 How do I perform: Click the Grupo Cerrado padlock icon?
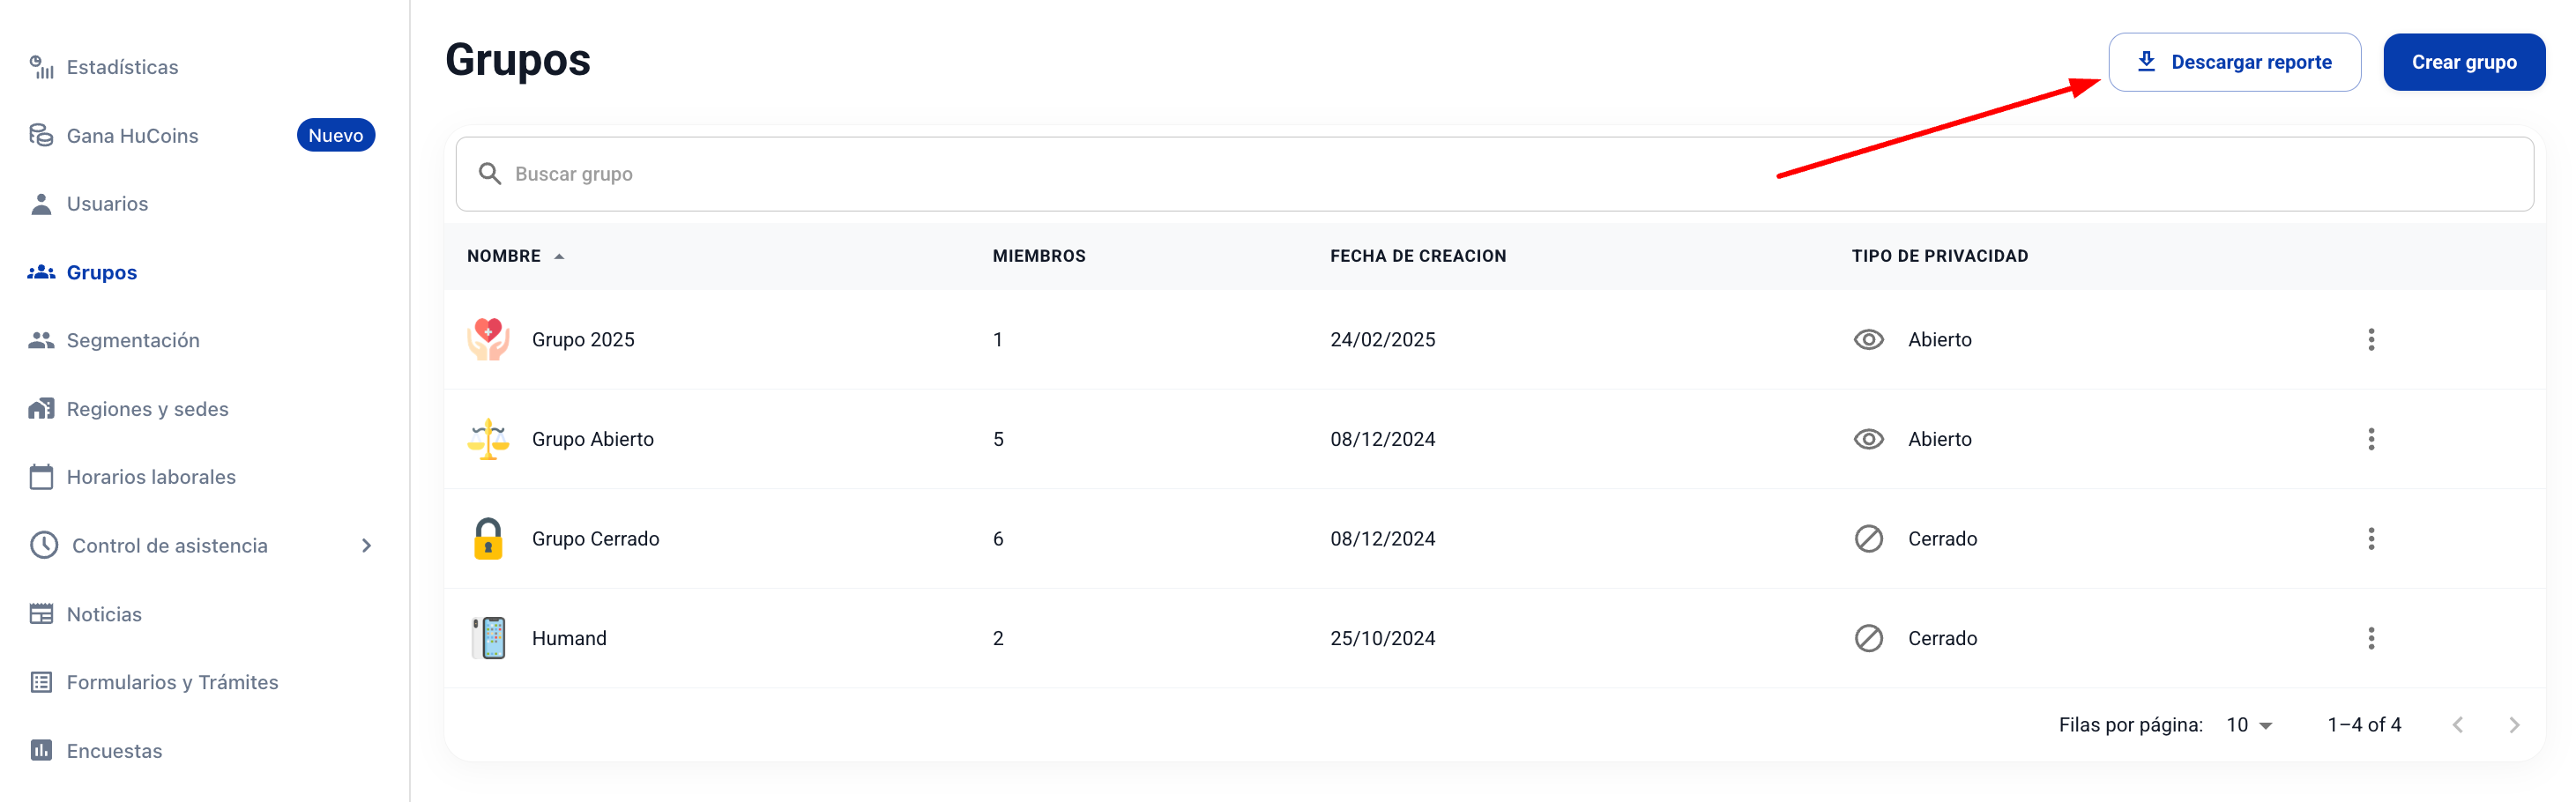point(488,539)
